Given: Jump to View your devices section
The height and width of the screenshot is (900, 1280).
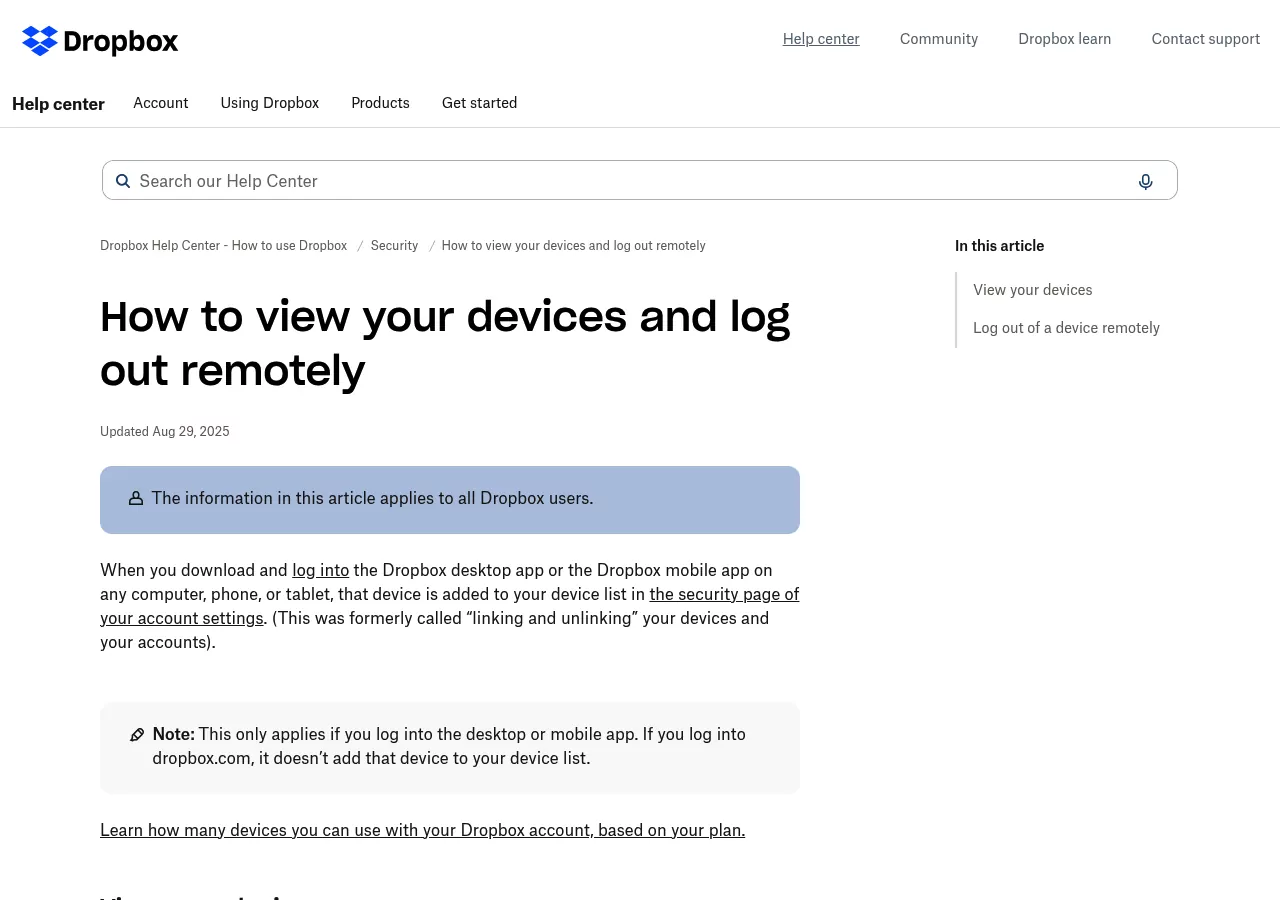Looking at the screenshot, I should (x=1033, y=290).
